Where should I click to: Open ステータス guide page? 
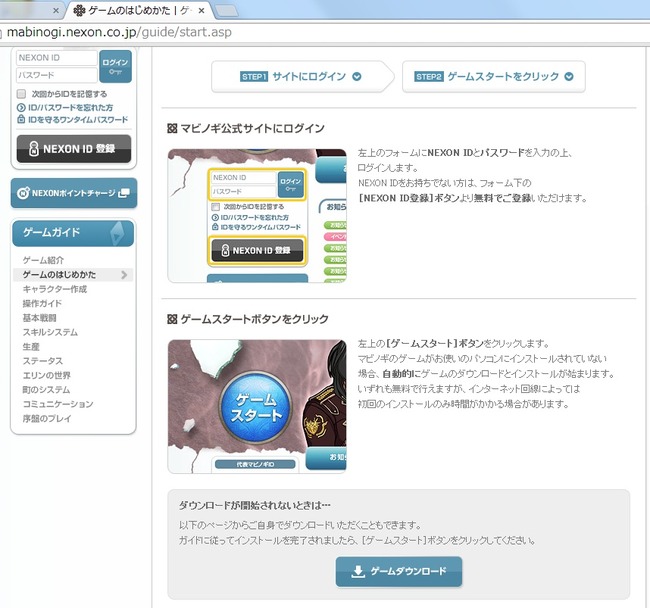coord(43,361)
